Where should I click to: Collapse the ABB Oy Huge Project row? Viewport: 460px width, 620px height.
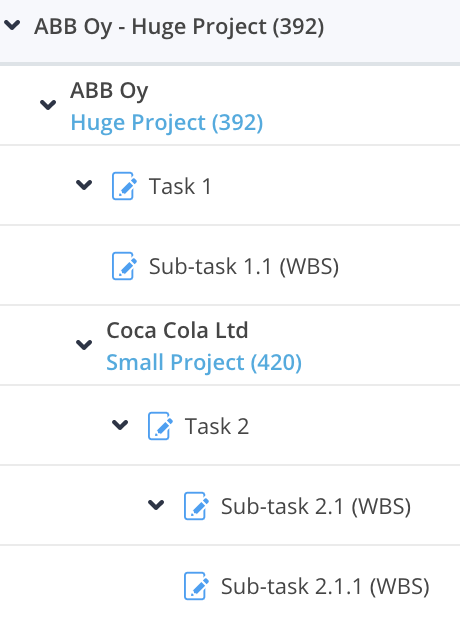(x=48, y=105)
